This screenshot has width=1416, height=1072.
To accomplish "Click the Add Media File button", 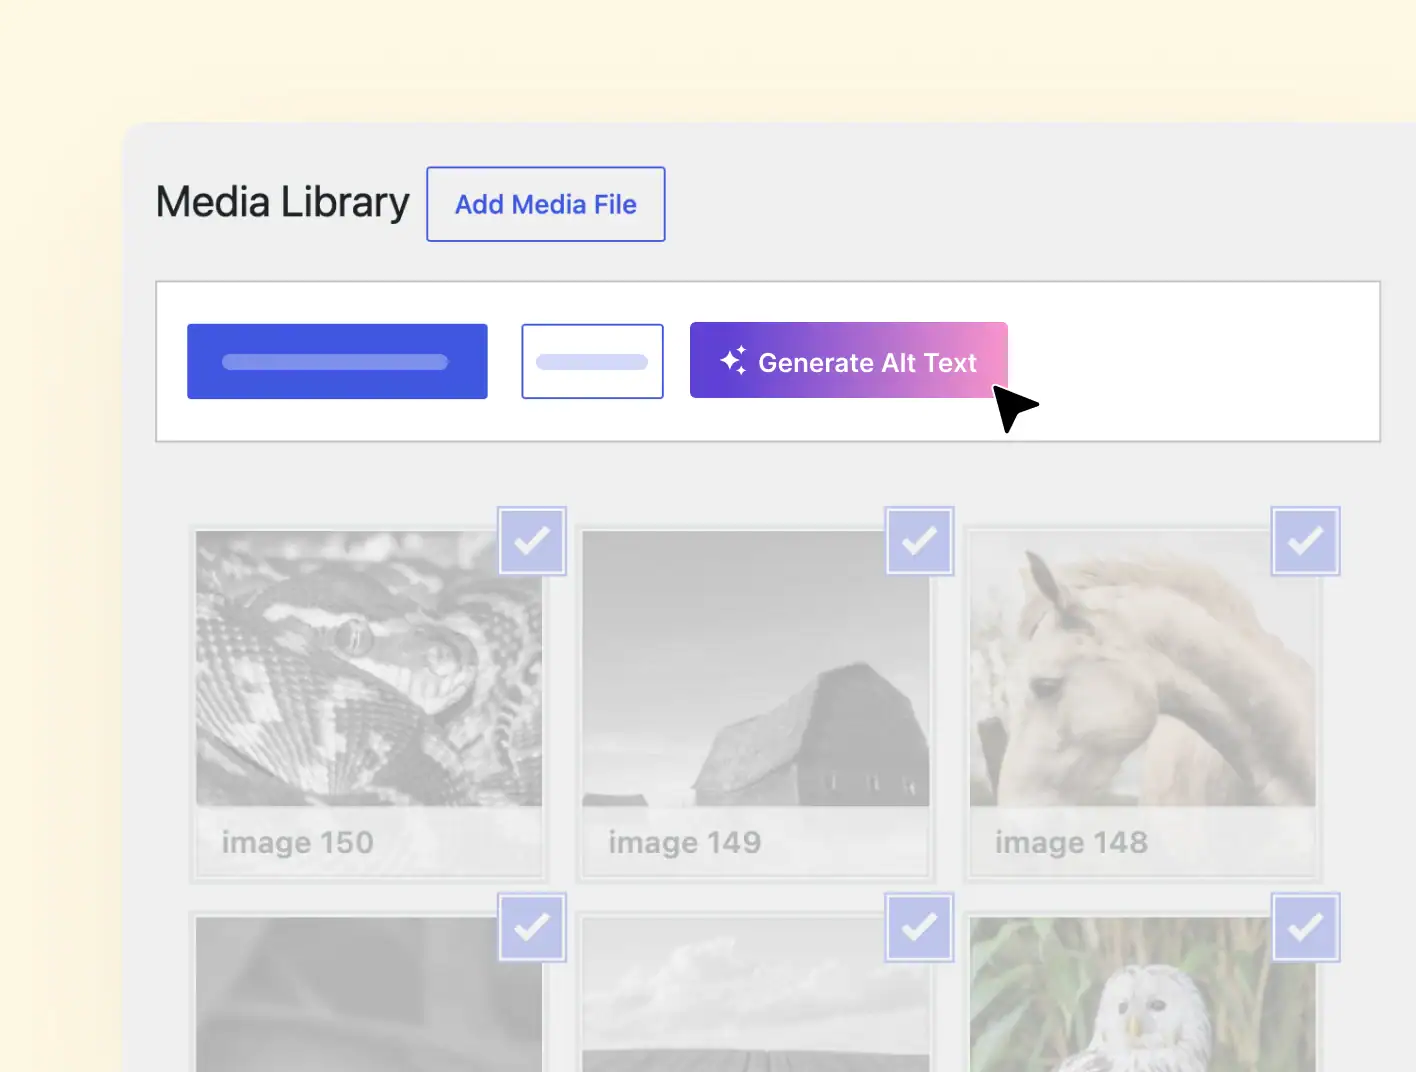I will [545, 204].
